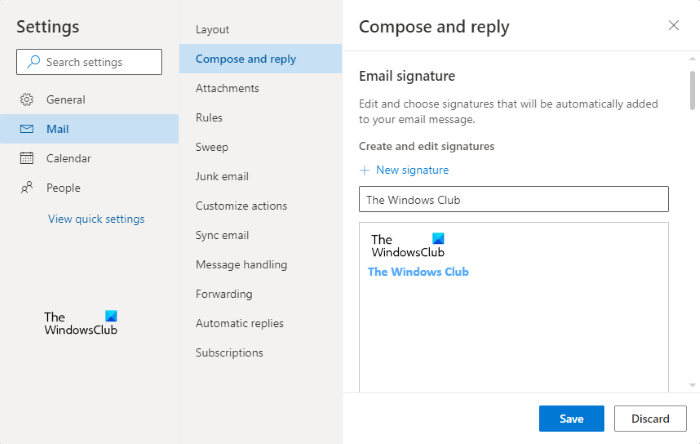The height and width of the screenshot is (444, 700).
Task: Click the magnifier icon in search box
Action: pos(33,62)
